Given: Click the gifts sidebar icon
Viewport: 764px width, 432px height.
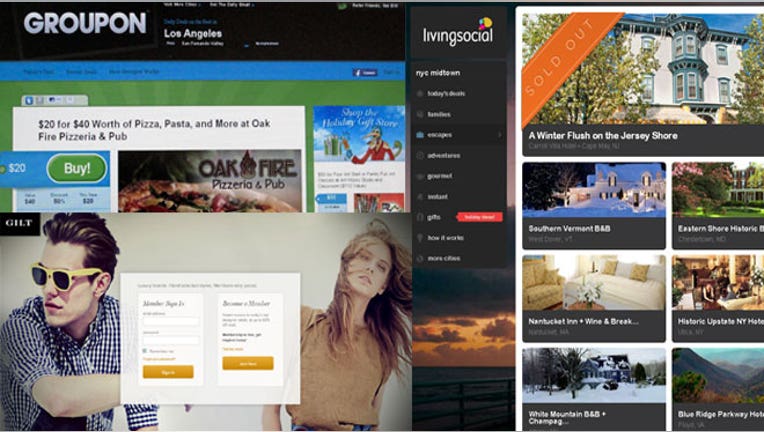Looking at the screenshot, I should (x=420, y=217).
